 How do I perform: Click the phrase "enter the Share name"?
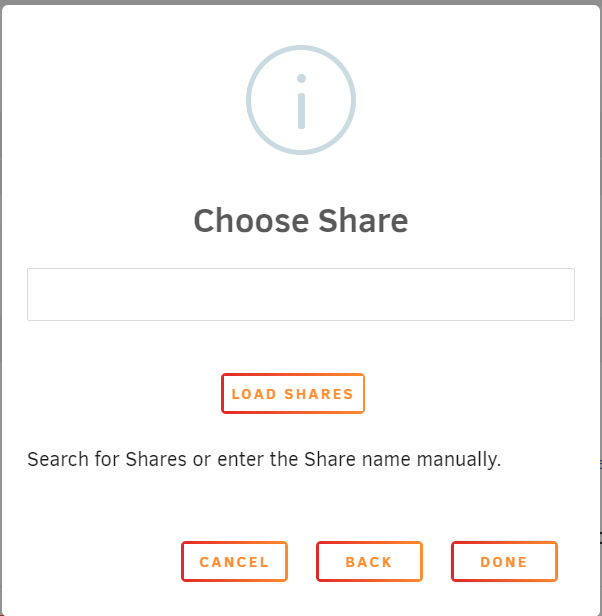pyautogui.click(x=314, y=459)
